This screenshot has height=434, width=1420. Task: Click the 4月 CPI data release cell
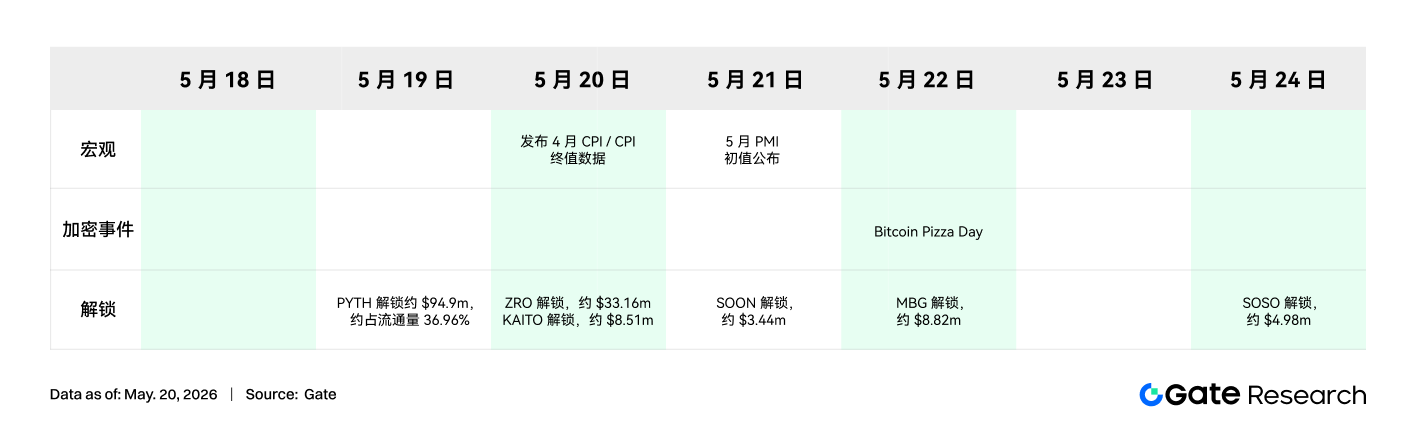[578, 150]
